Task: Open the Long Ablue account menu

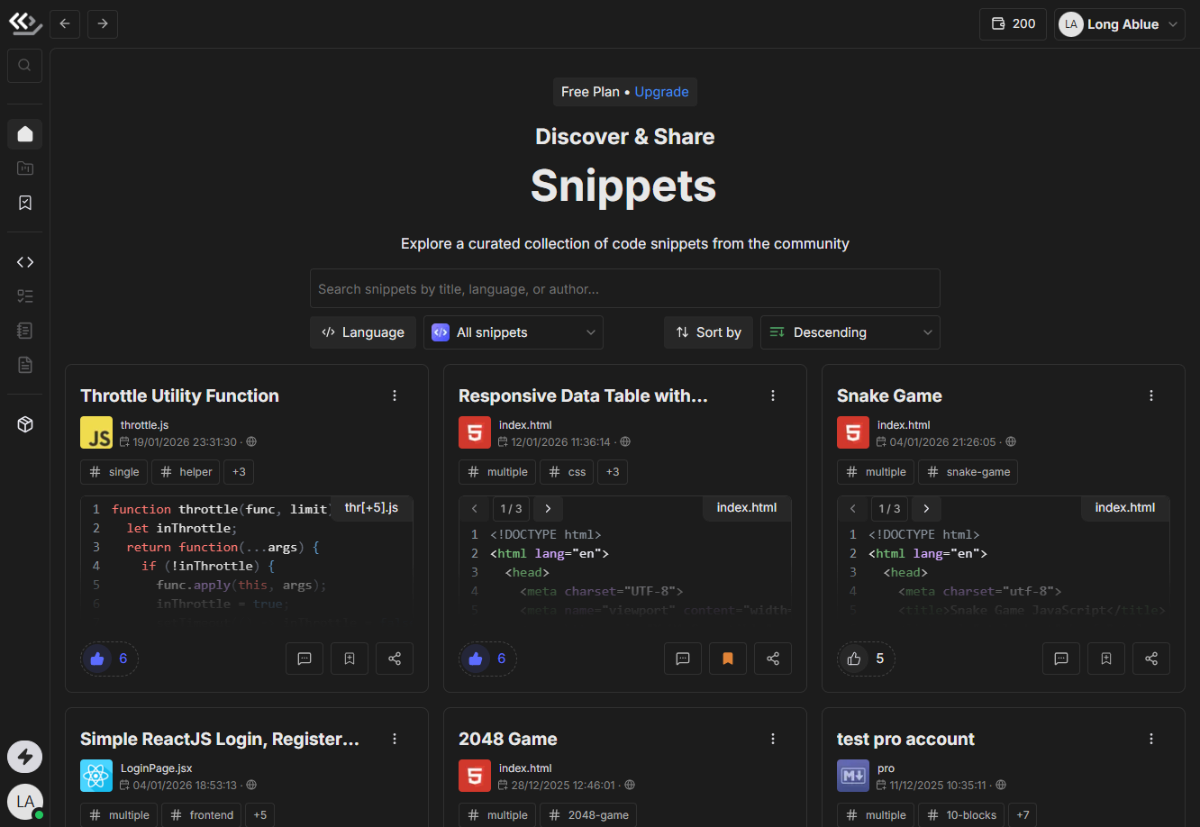Action: (1120, 24)
